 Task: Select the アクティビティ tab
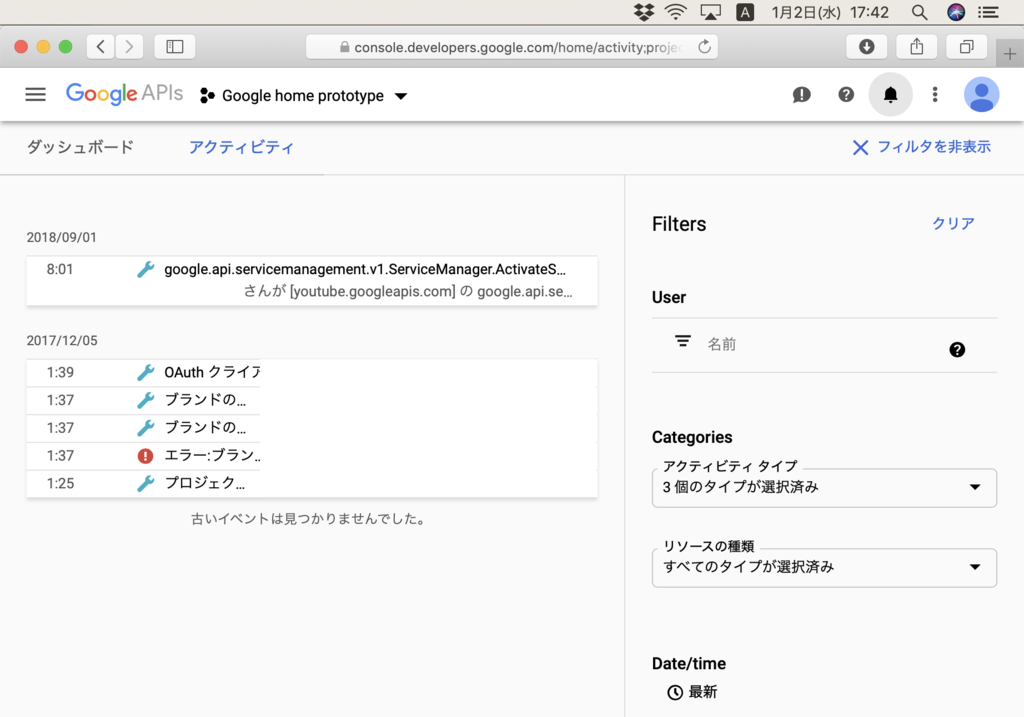241,146
